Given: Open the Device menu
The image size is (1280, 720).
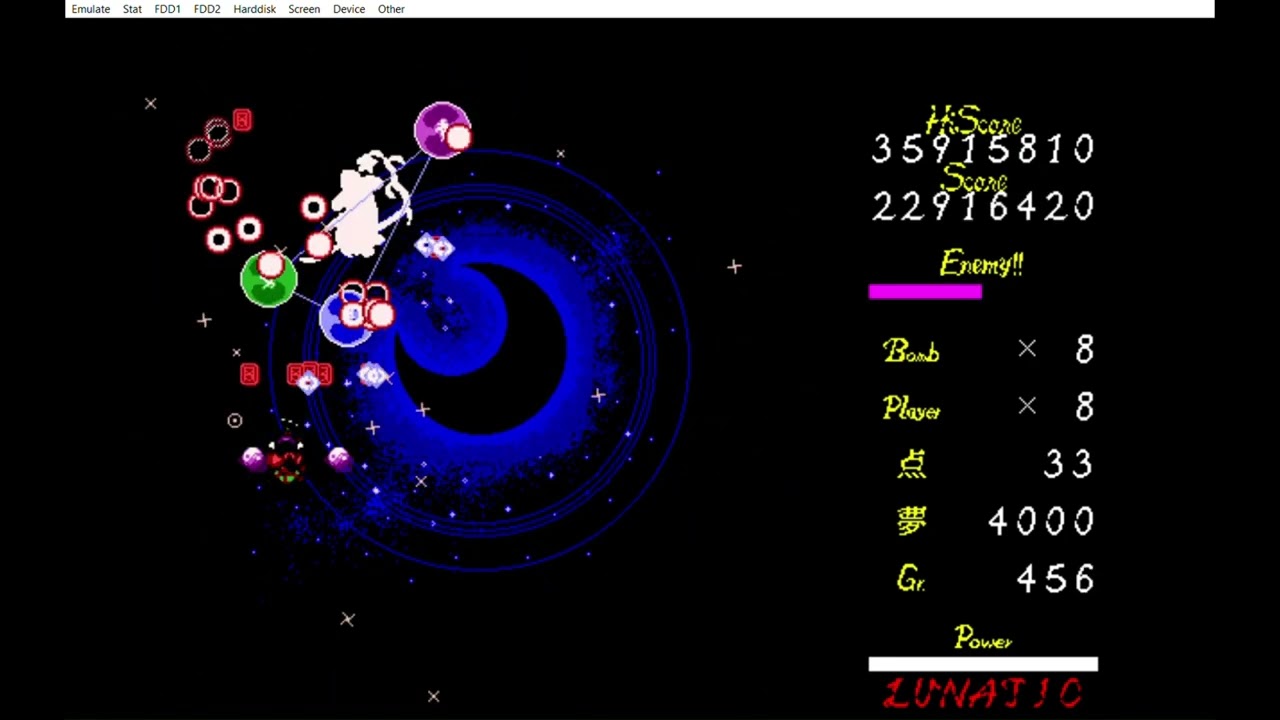Looking at the screenshot, I should pyautogui.click(x=348, y=9).
